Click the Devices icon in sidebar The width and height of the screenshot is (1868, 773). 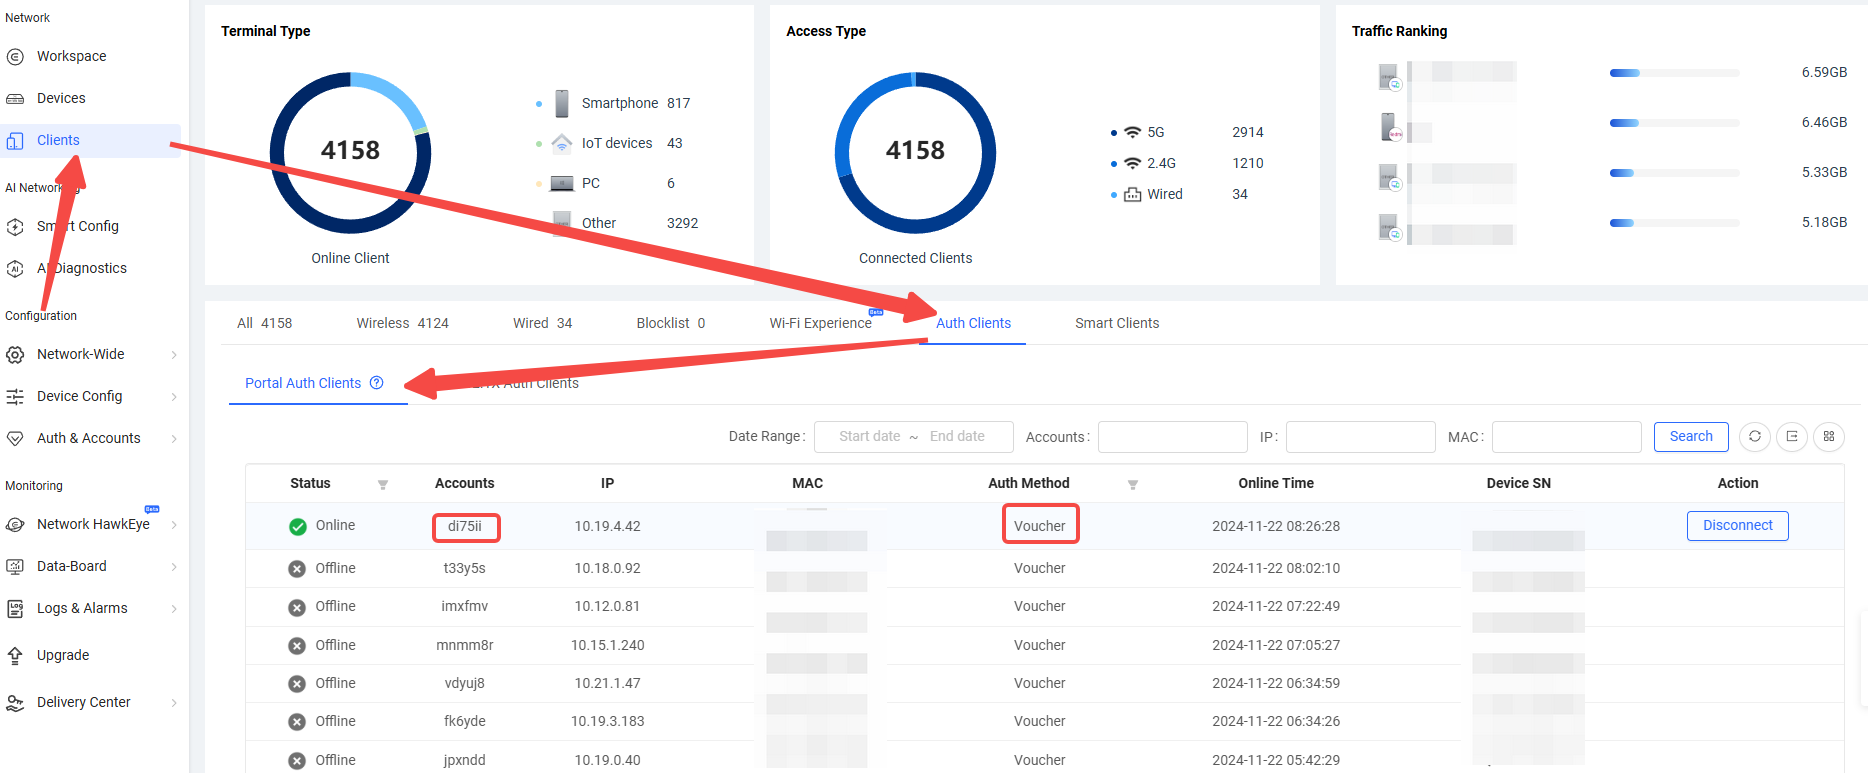15,98
